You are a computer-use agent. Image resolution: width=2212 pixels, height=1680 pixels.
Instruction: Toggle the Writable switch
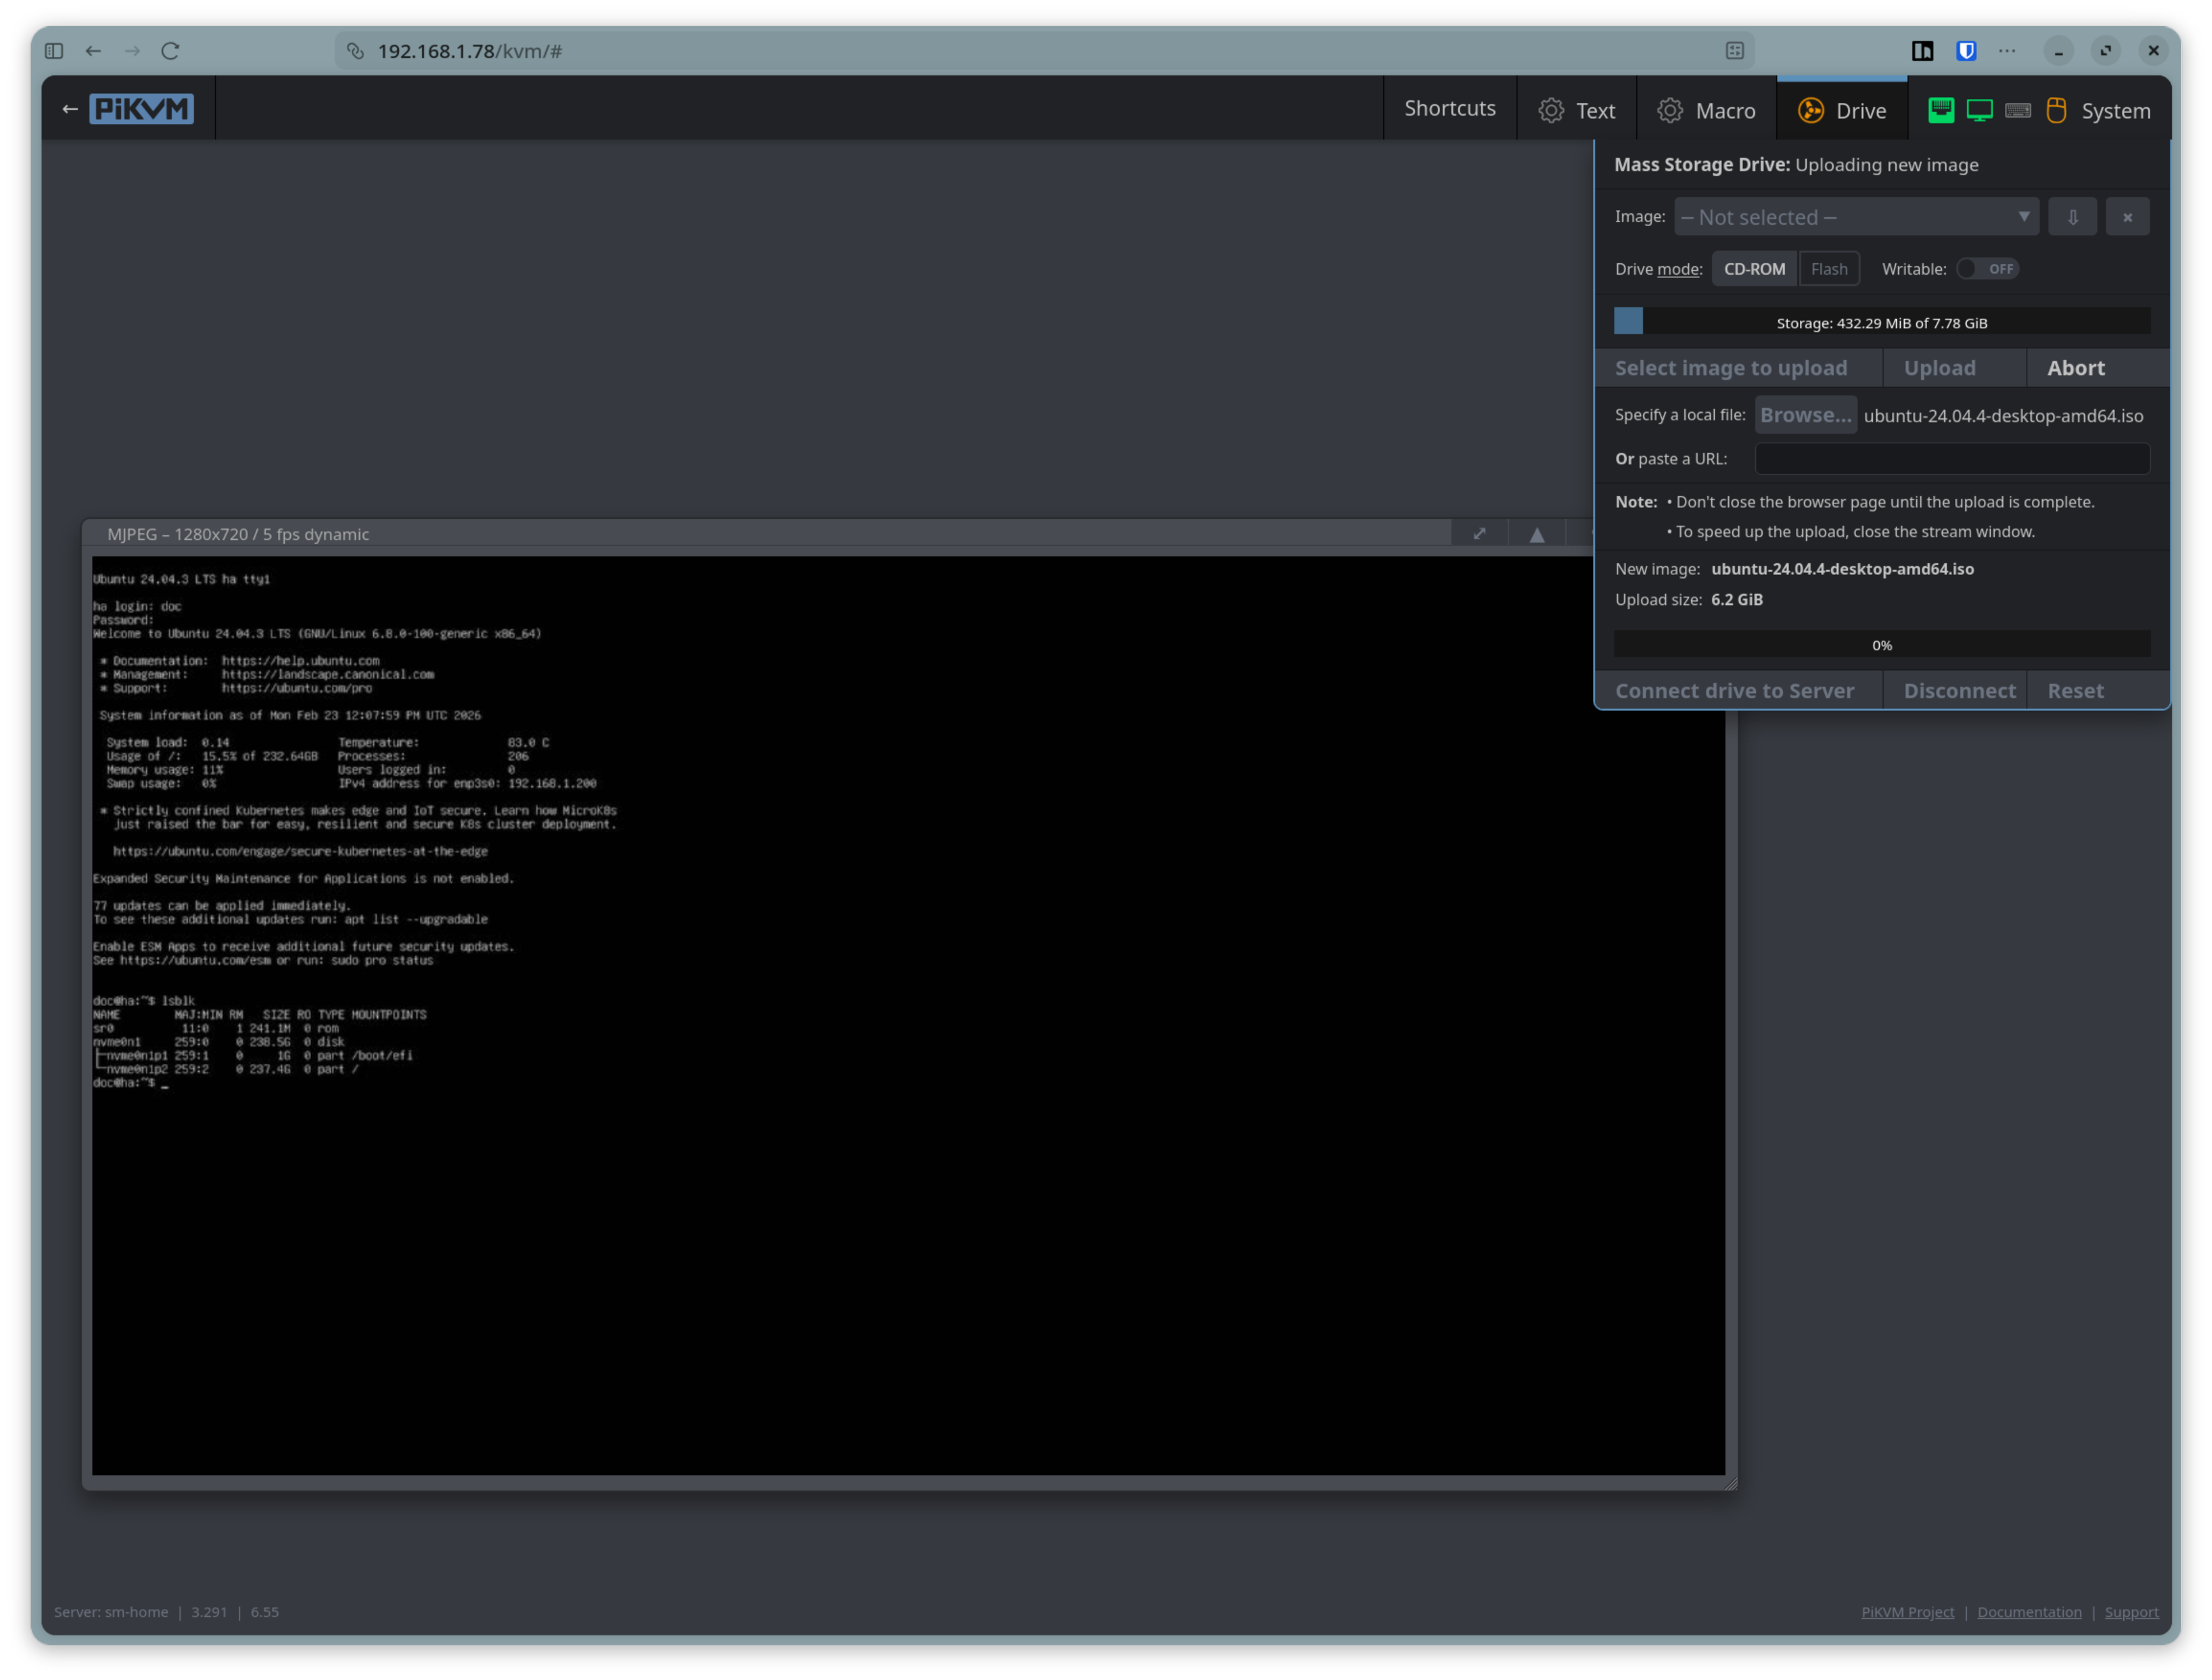click(1987, 269)
